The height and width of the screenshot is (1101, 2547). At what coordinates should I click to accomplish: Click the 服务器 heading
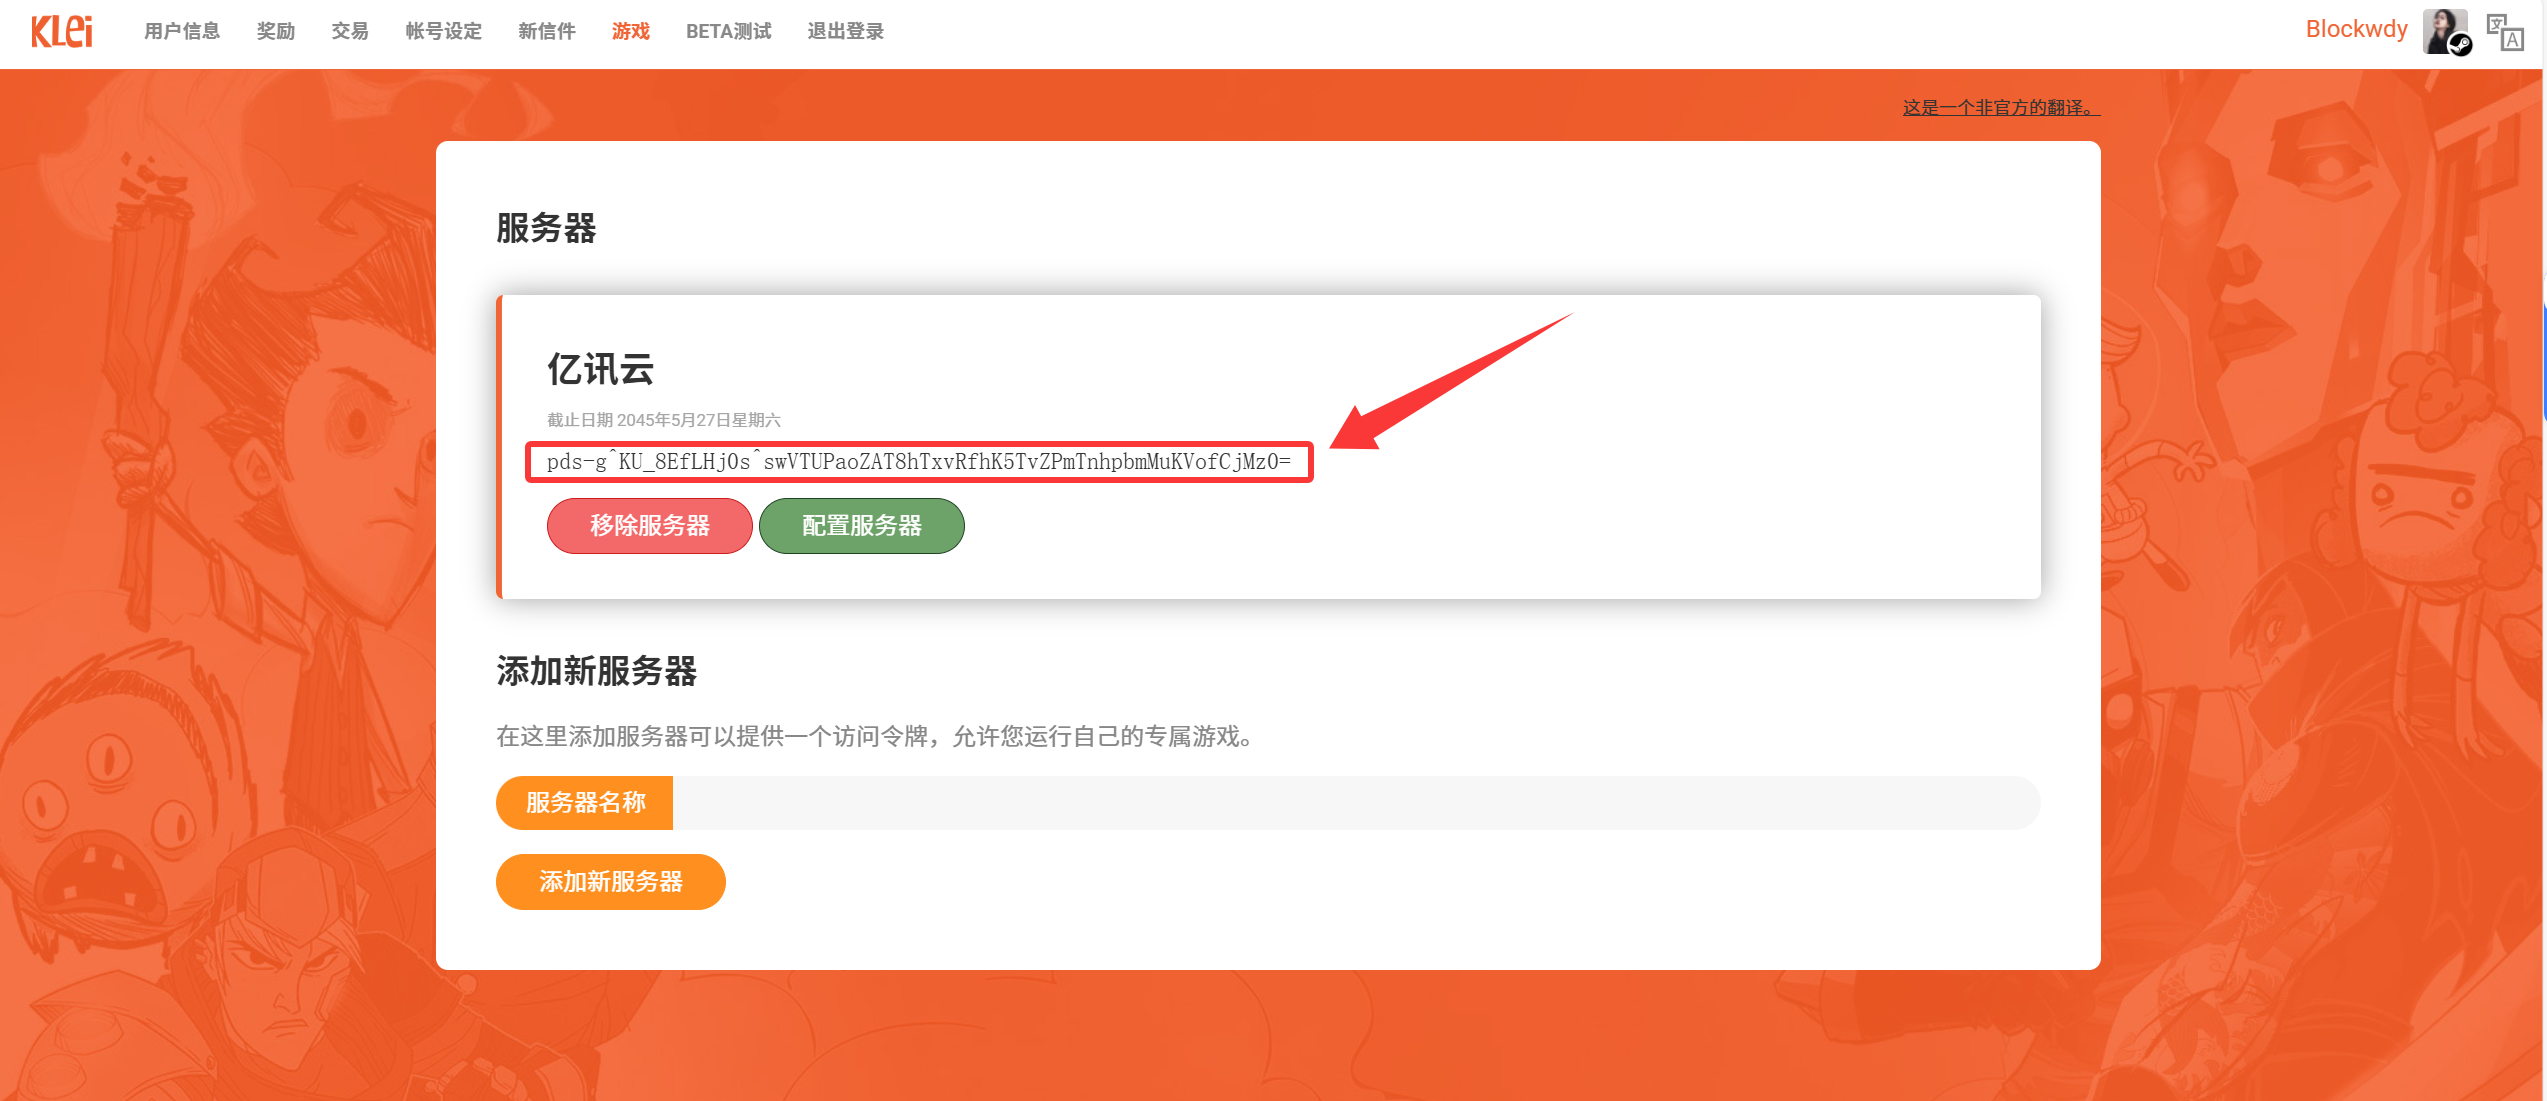pos(546,228)
